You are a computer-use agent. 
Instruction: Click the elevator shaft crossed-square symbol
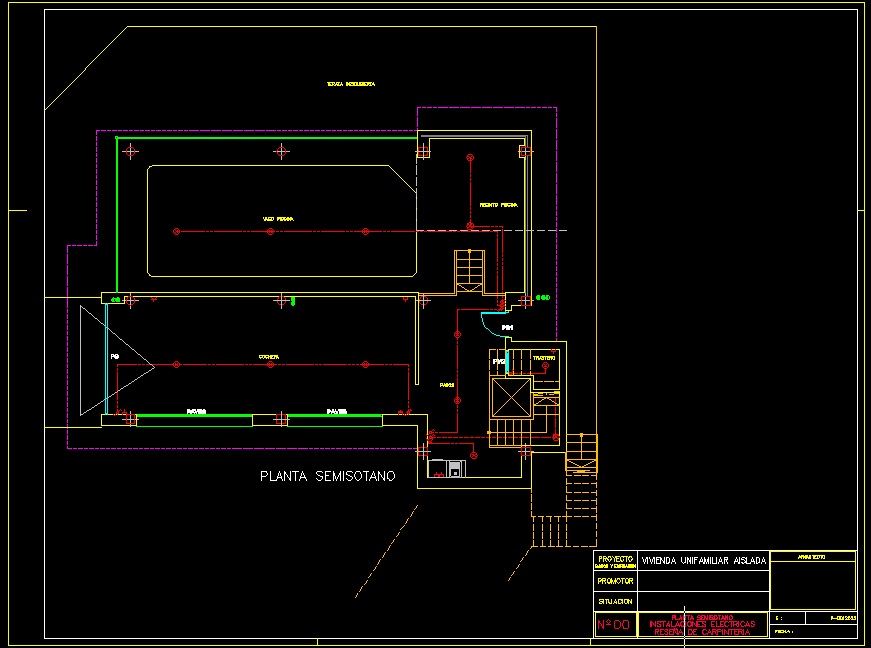tap(511, 397)
